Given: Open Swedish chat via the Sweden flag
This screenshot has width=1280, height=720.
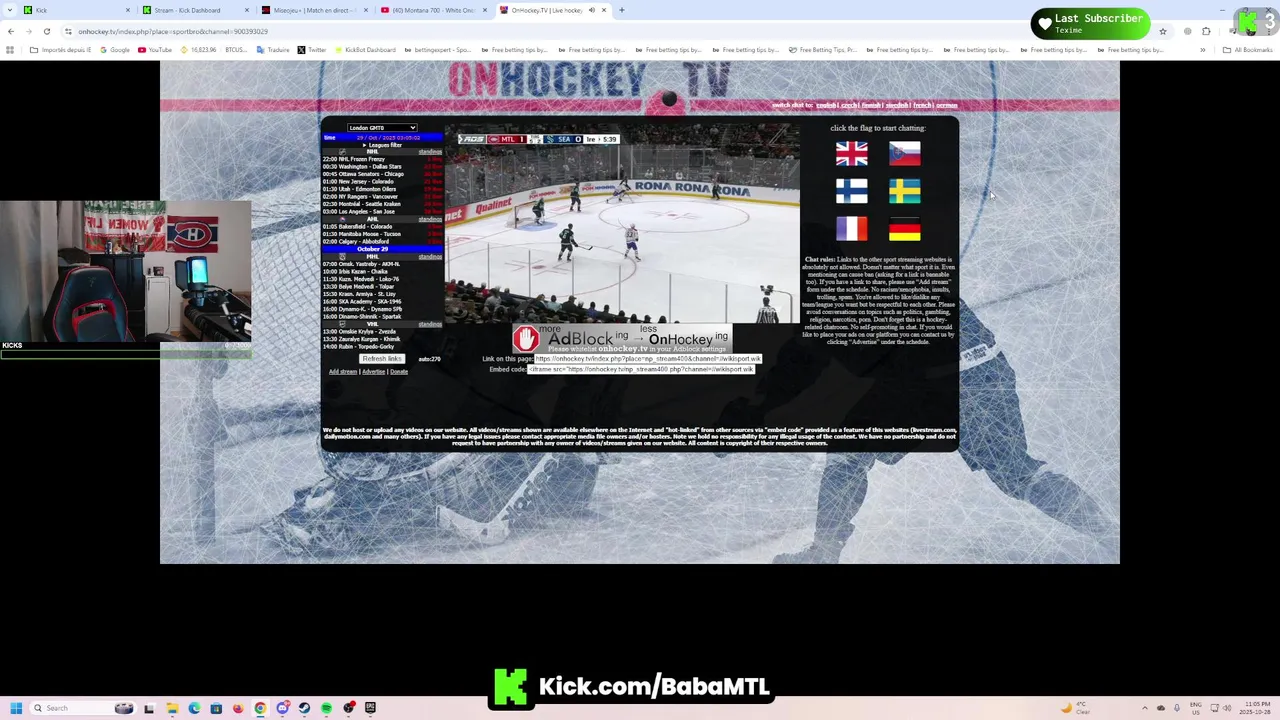Looking at the screenshot, I should pos(904,191).
